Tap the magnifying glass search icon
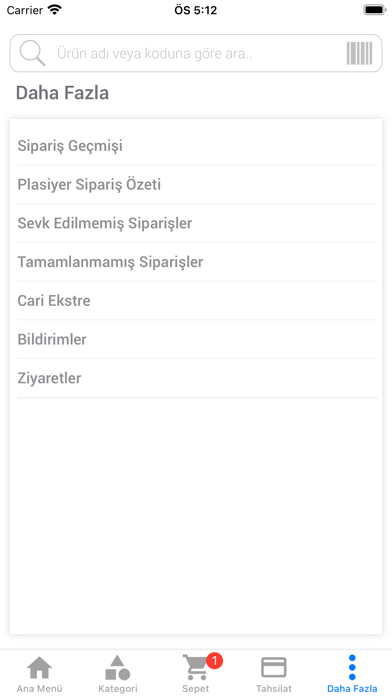392x696 pixels. (x=32, y=53)
